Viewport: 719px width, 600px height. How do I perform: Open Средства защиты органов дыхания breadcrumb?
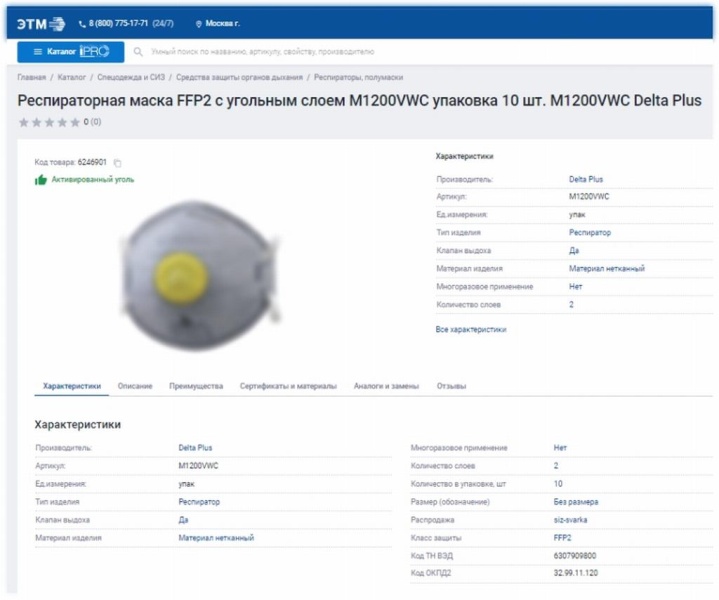[x=239, y=77]
